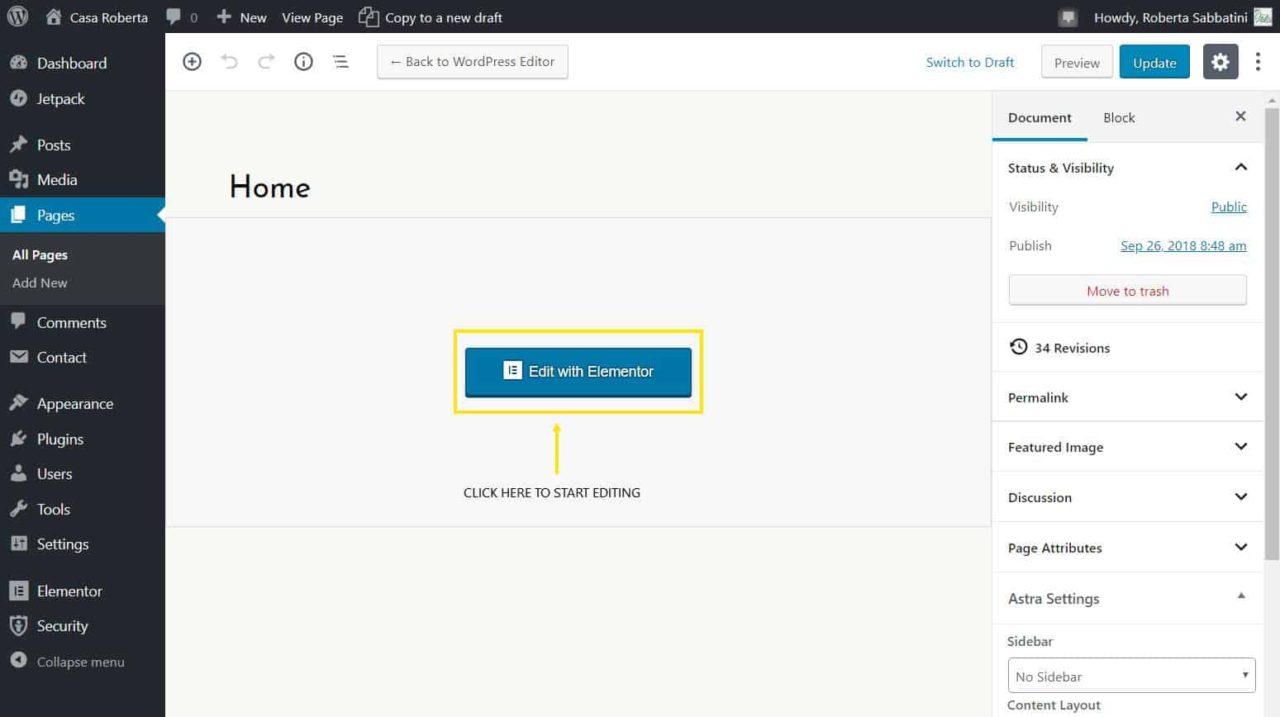Click the Update button
The image size is (1280, 717).
(1154, 61)
